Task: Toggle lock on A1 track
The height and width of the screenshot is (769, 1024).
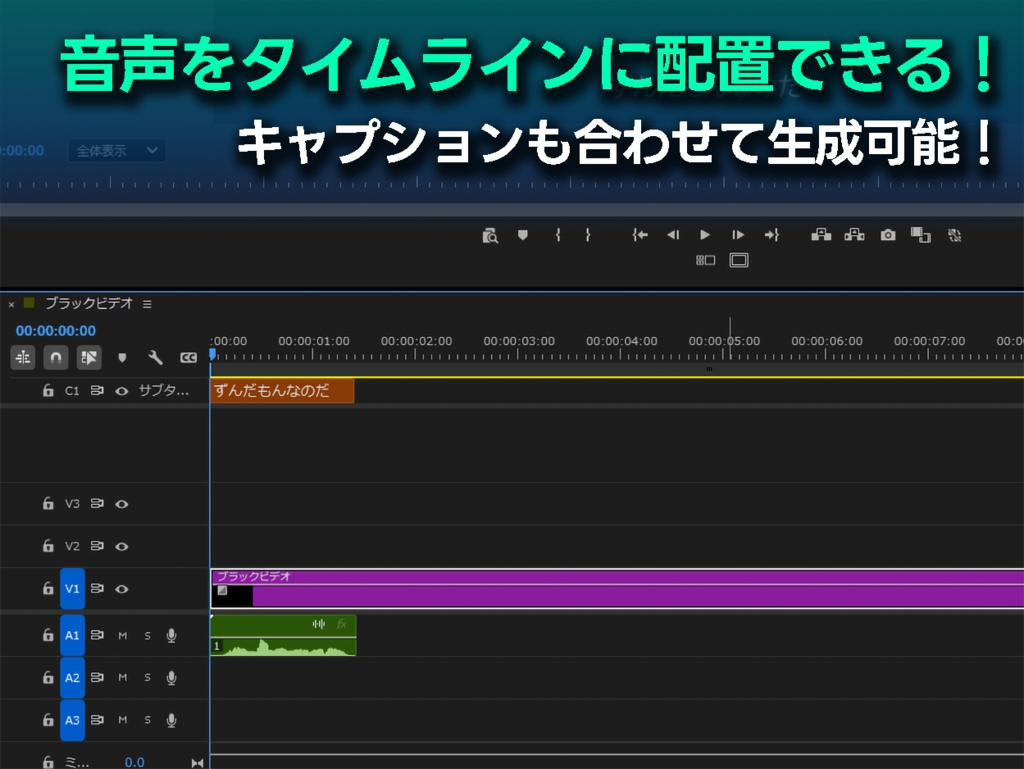Action: (x=48, y=635)
